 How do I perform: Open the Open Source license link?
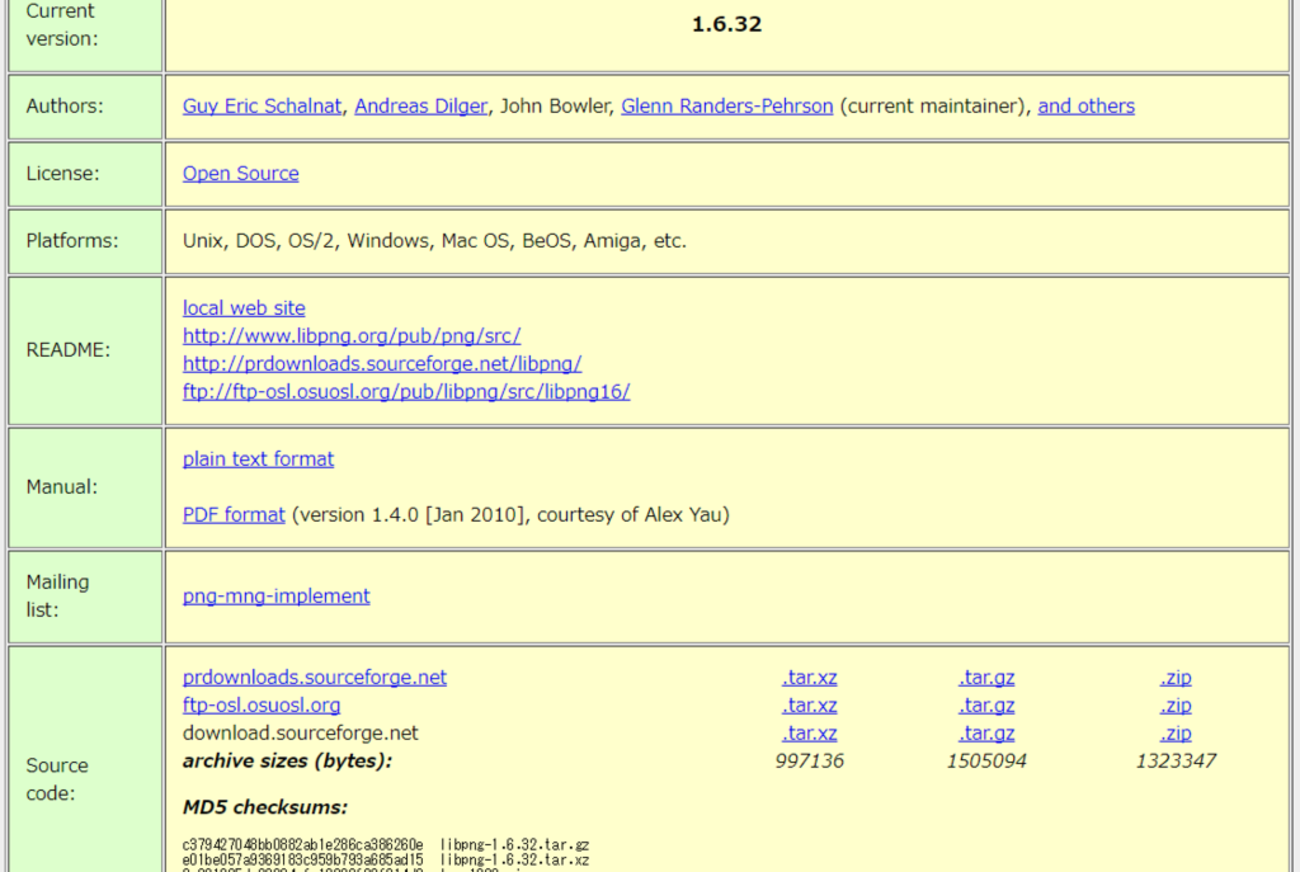coord(240,173)
